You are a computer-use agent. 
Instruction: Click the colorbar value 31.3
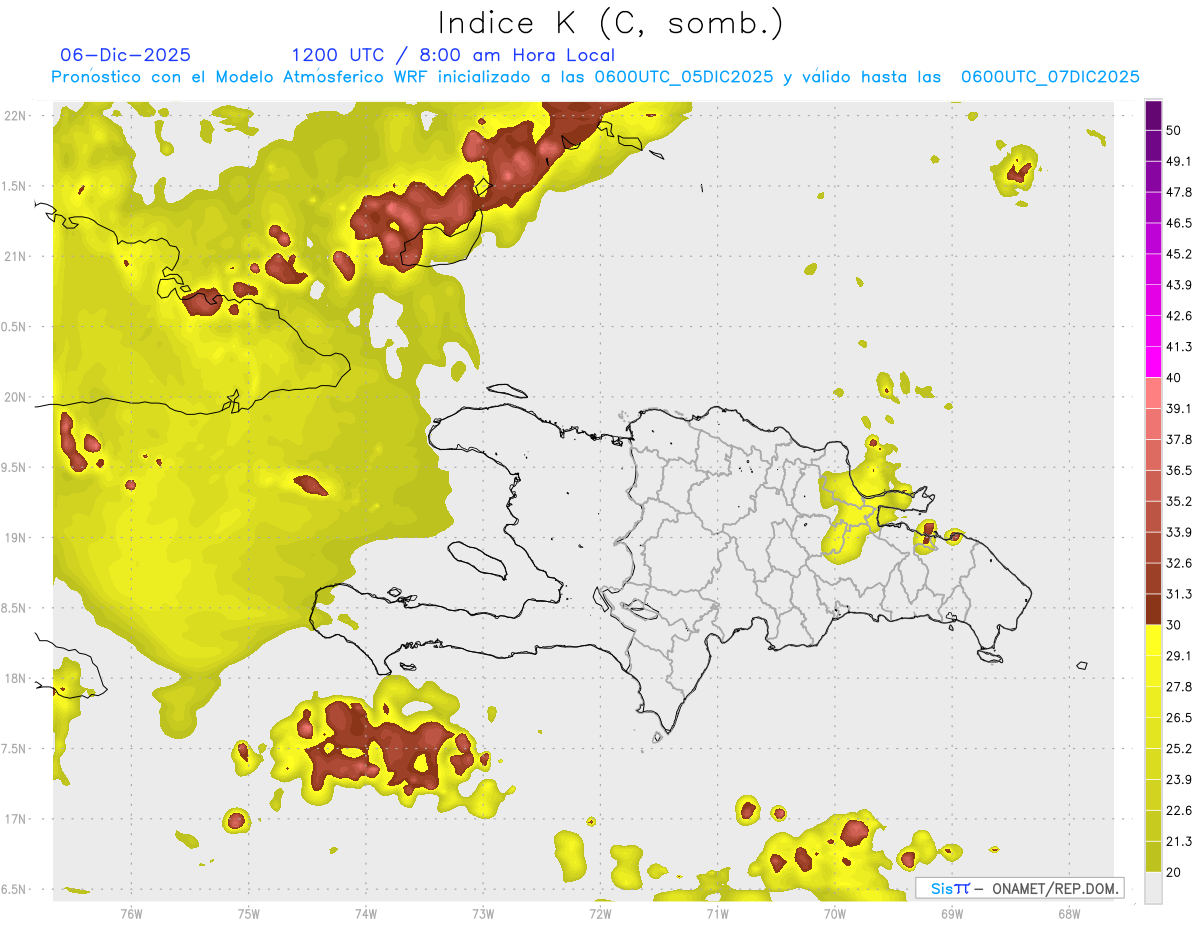coord(1179,594)
